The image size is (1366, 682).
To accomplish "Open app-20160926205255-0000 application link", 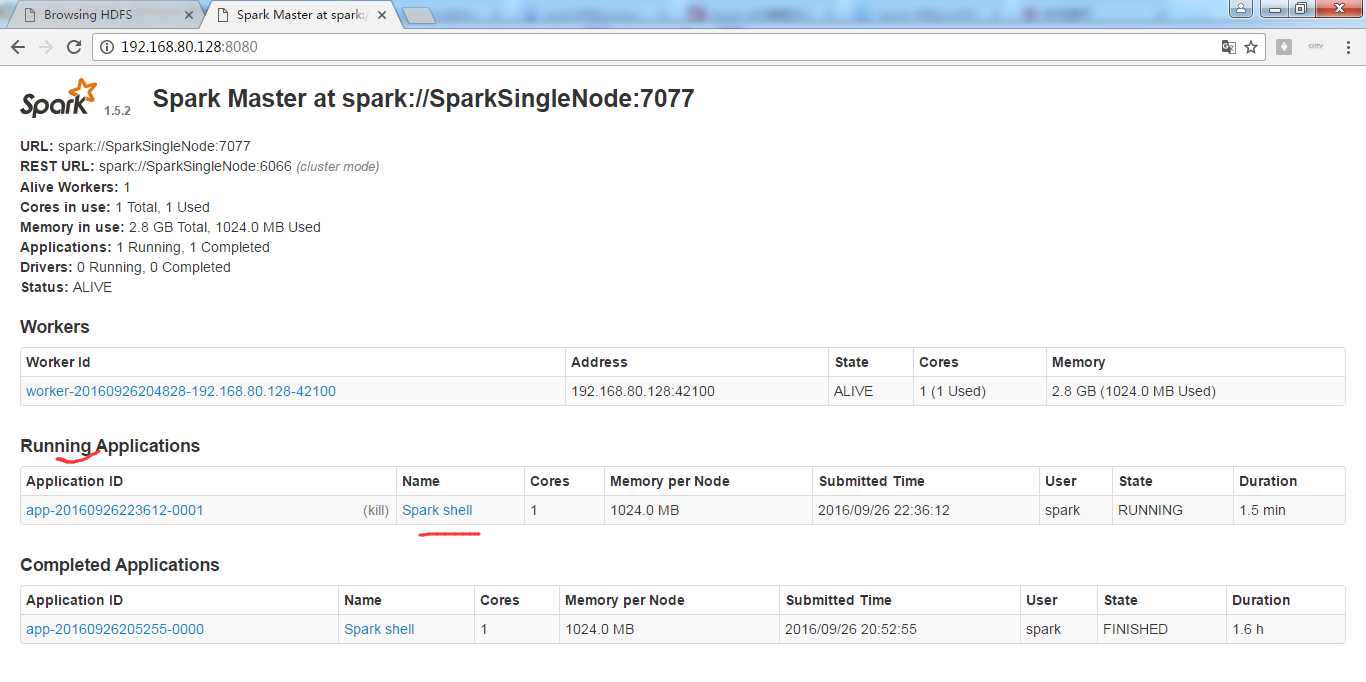I will pos(115,629).
